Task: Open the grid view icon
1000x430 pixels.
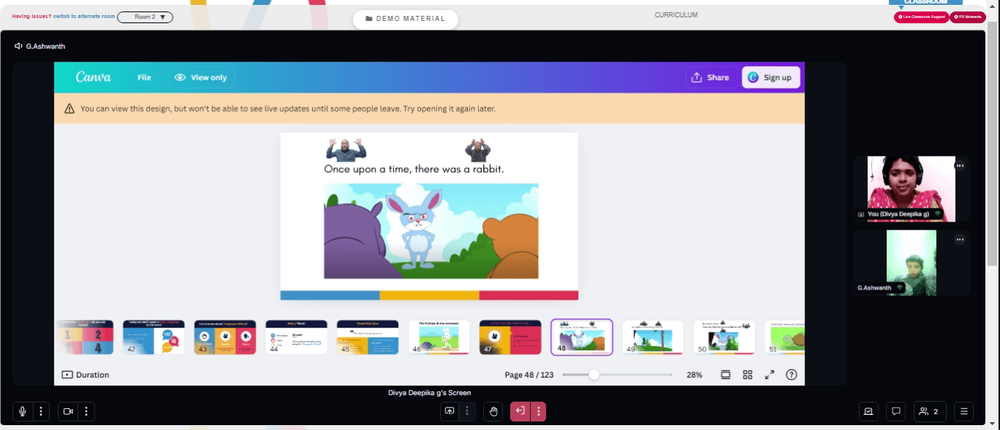Action: pos(747,374)
